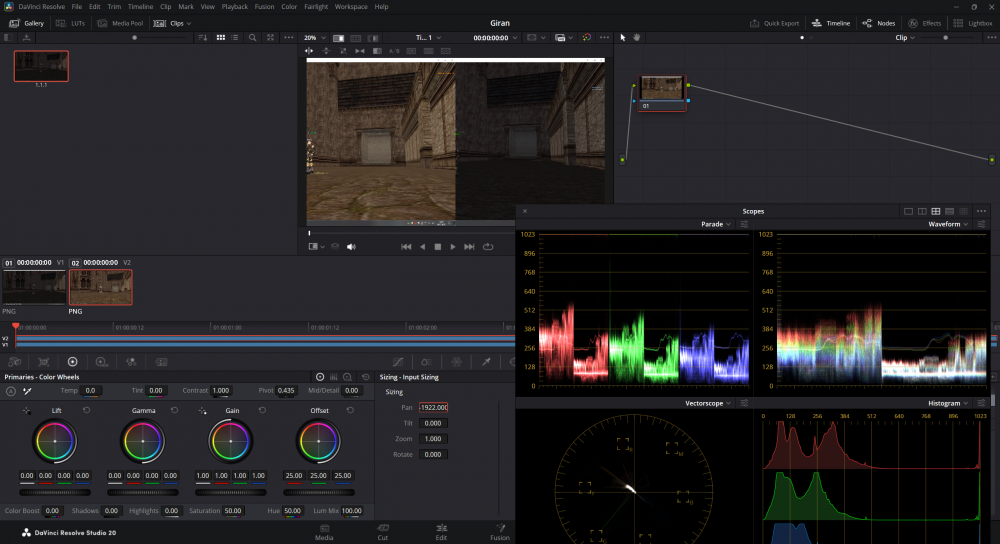Switch gallery to list view
Image resolution: width=1000 pixels, height=544 pixels.
pyautogui.click(x=235, y=38)
